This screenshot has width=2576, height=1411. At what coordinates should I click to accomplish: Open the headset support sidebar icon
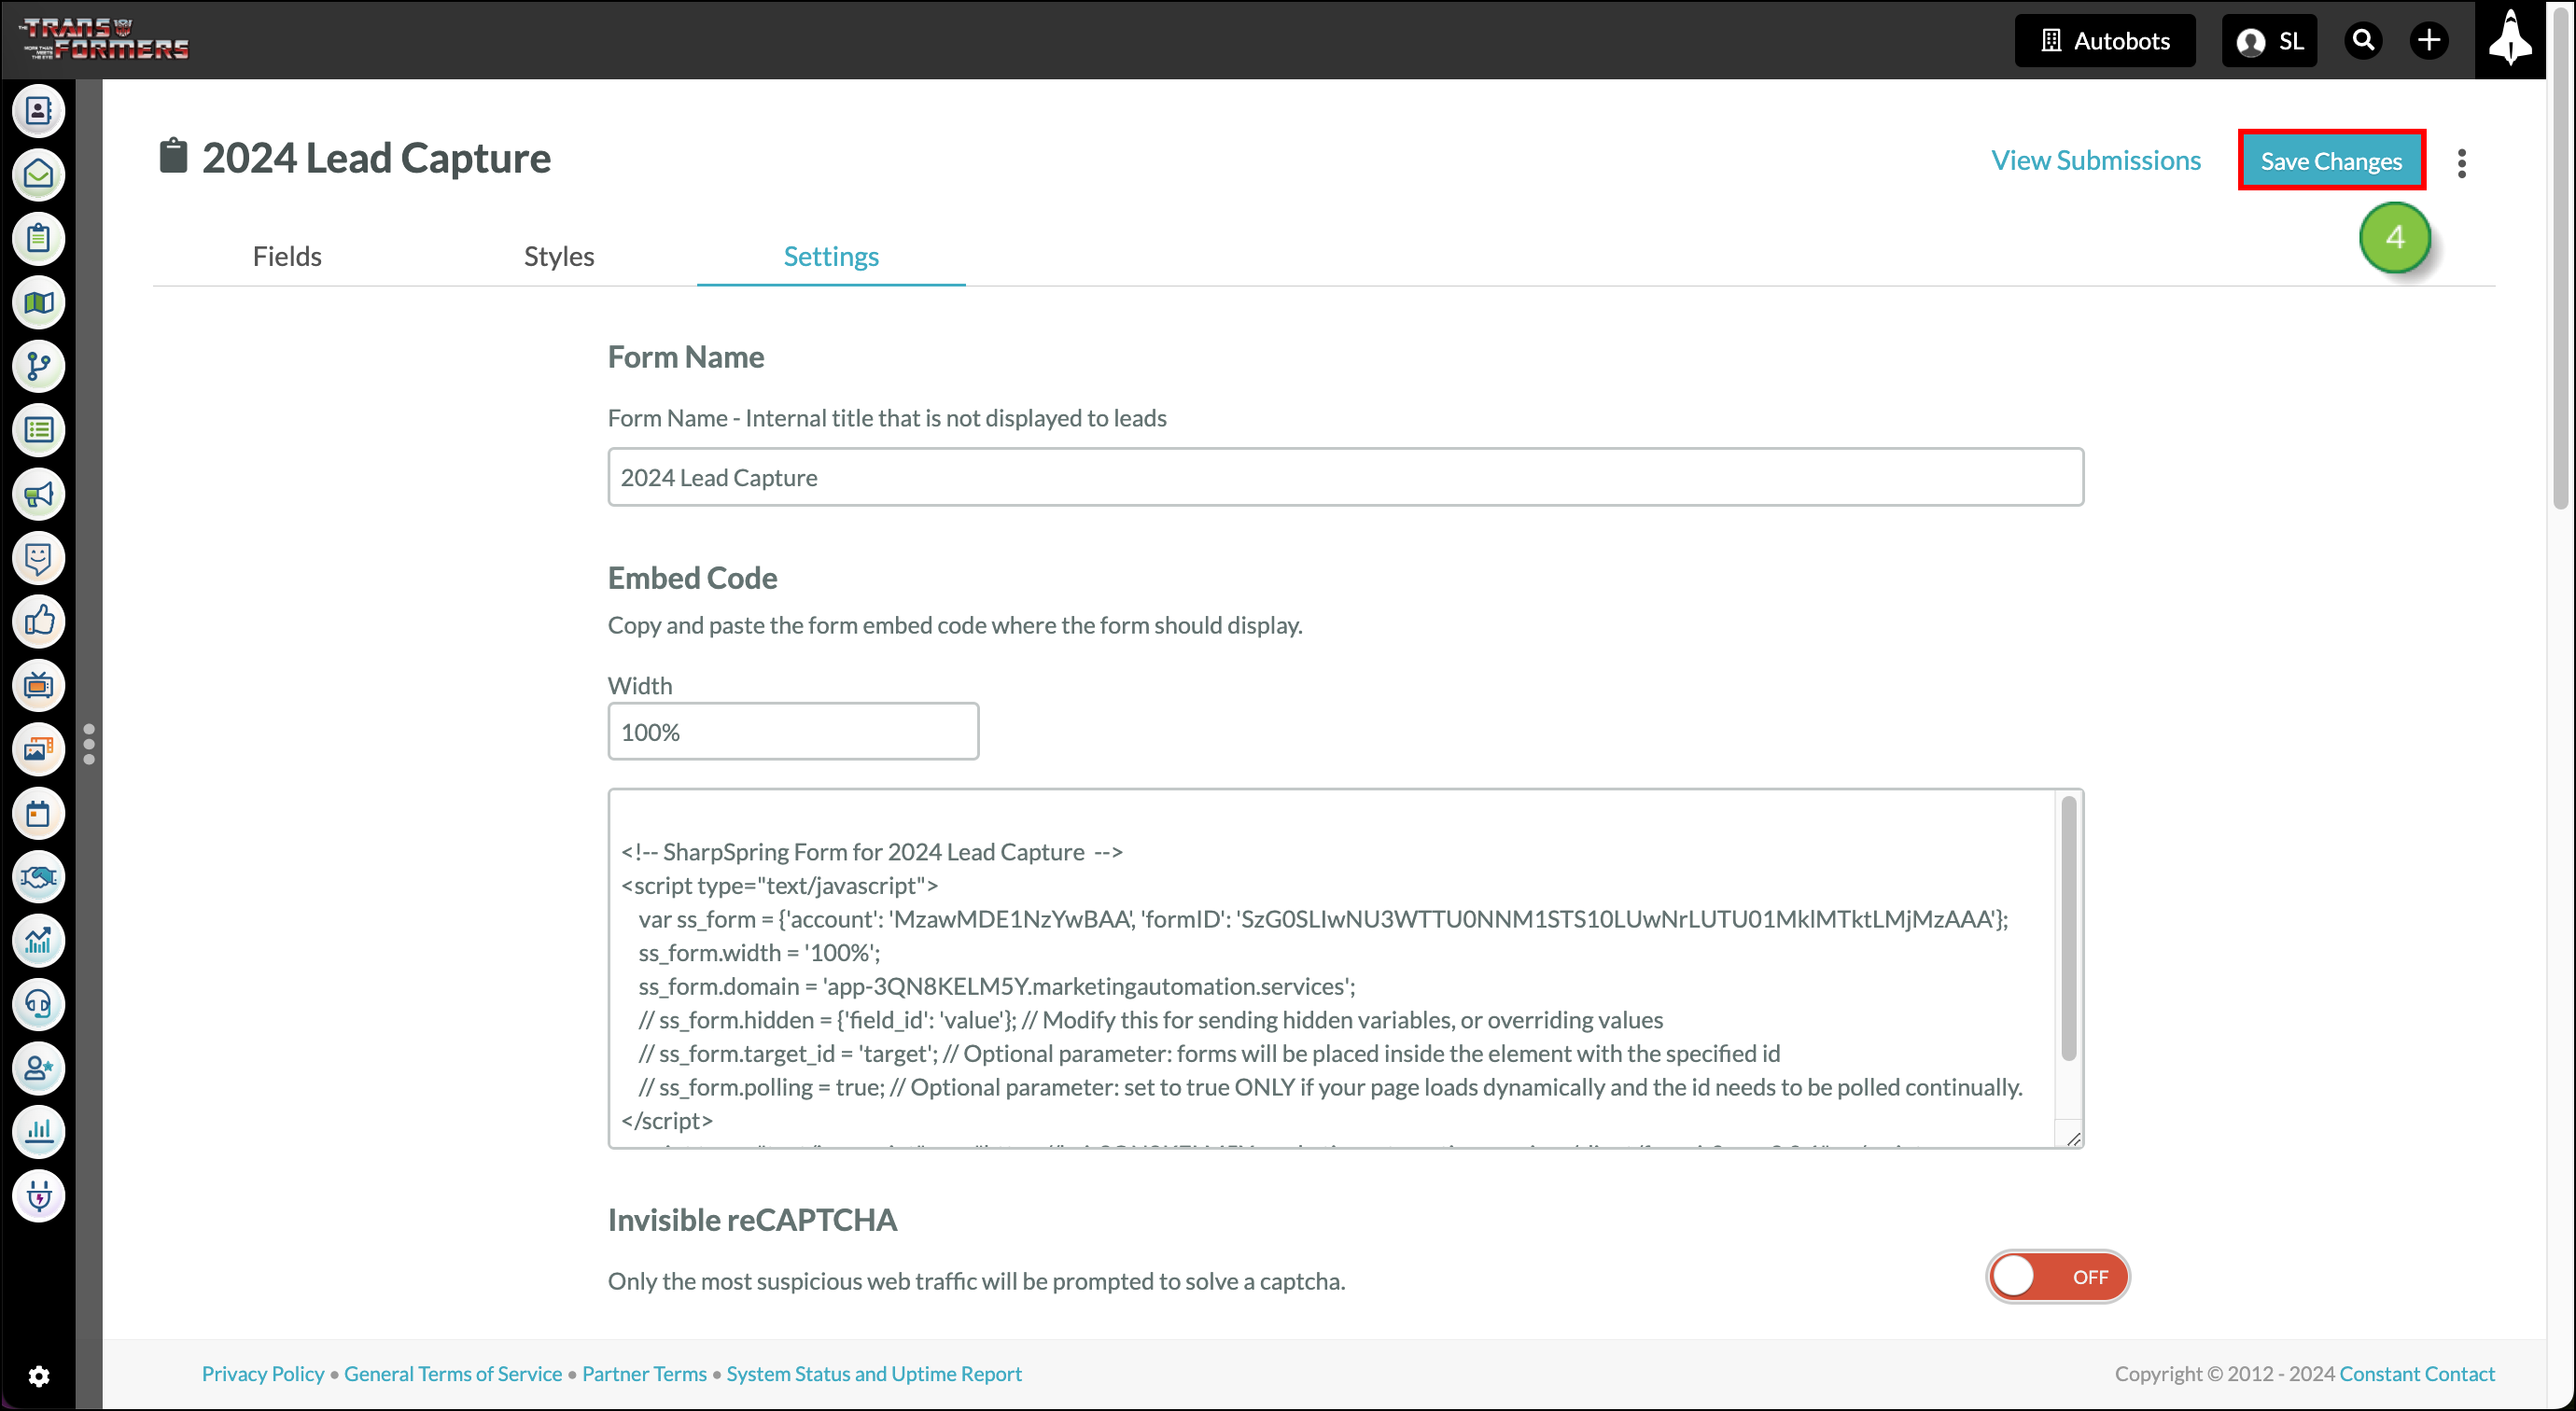[38, 1005]
